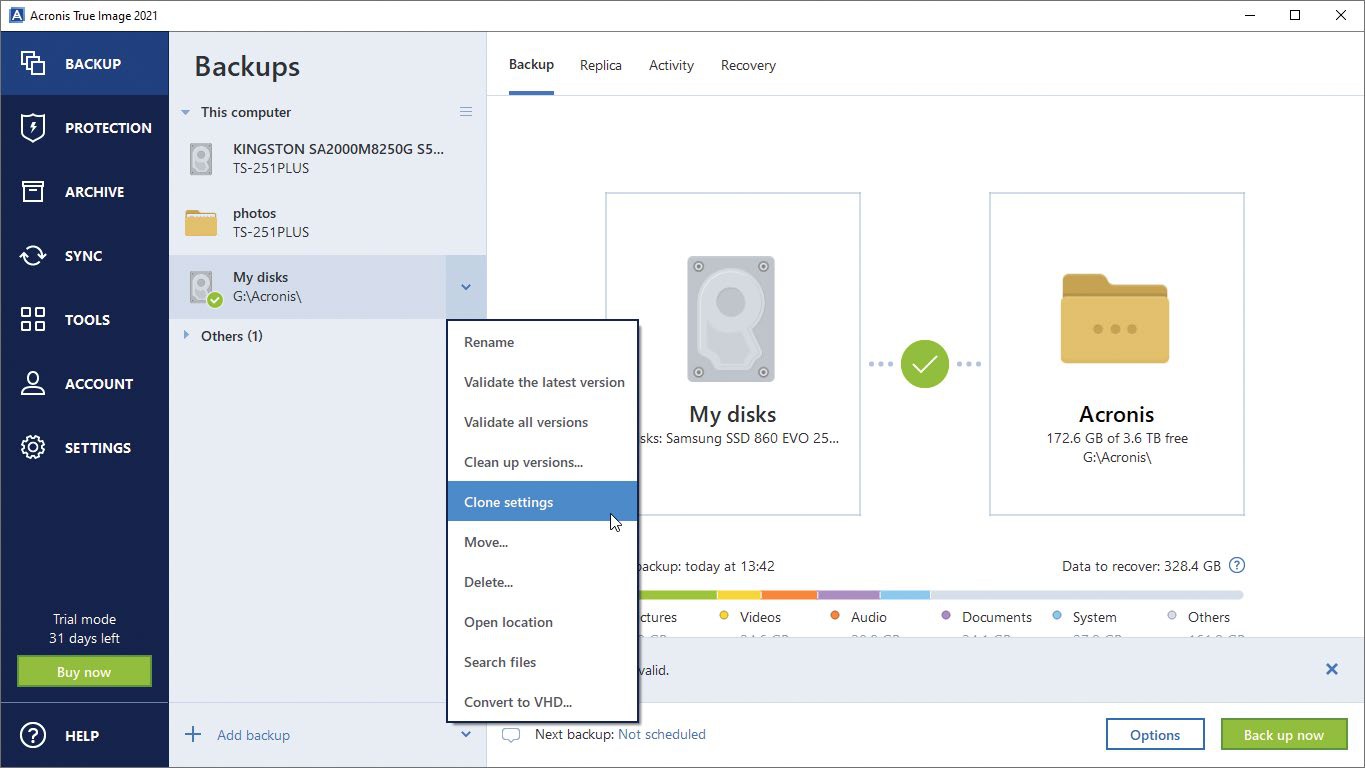Click the Acronis app icon in title bar

[16, 15]
